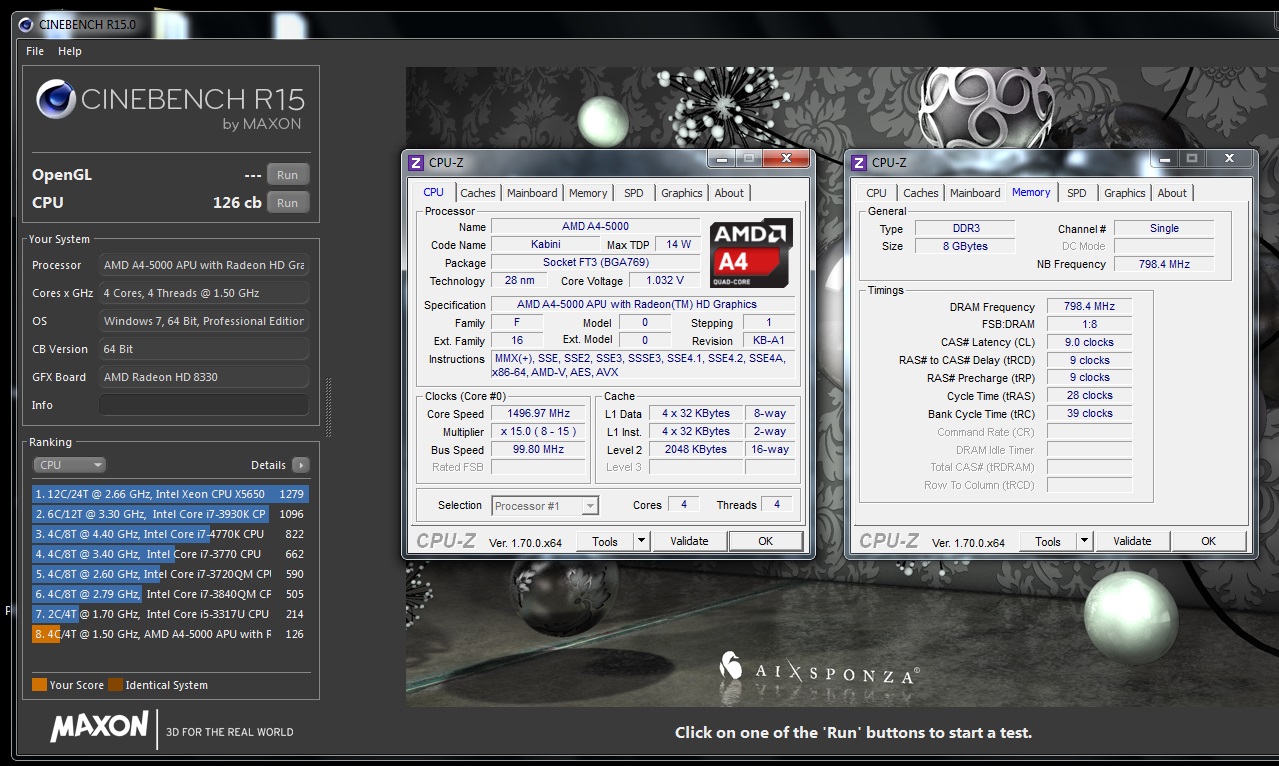The width and height of the screenshot is (1279, 766).
Task: Click the Info input field
Action: 203,405
